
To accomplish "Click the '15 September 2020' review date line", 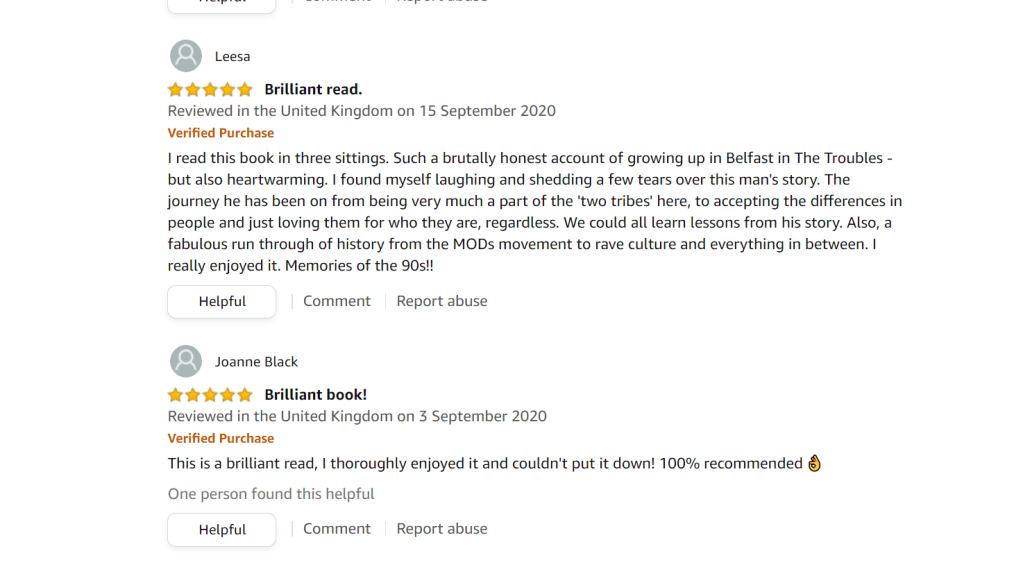I will 361,111.
